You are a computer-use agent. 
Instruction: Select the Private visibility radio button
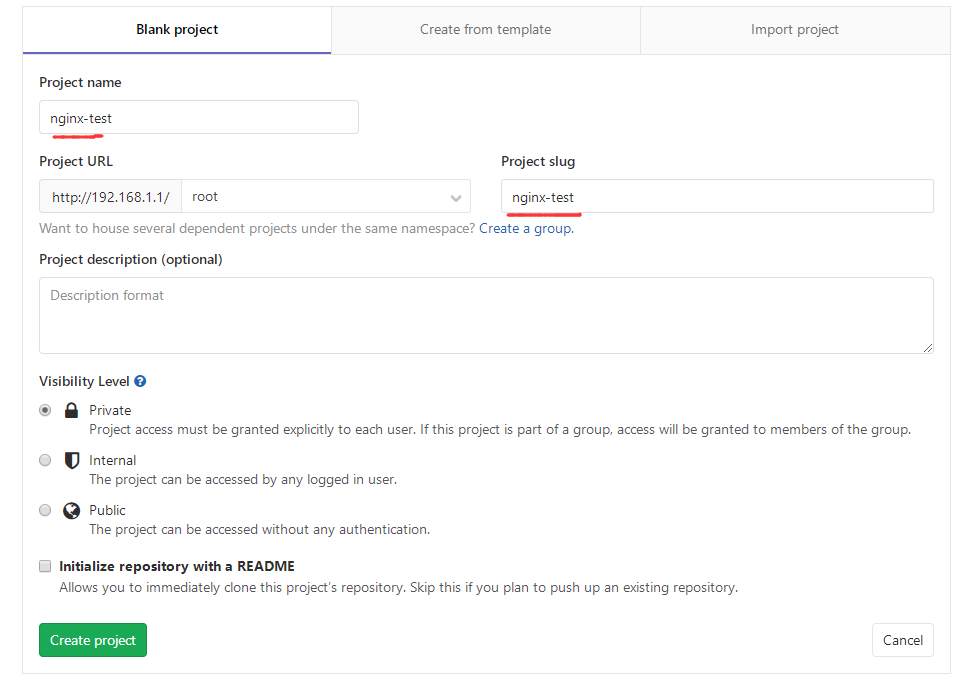[45, 410]
